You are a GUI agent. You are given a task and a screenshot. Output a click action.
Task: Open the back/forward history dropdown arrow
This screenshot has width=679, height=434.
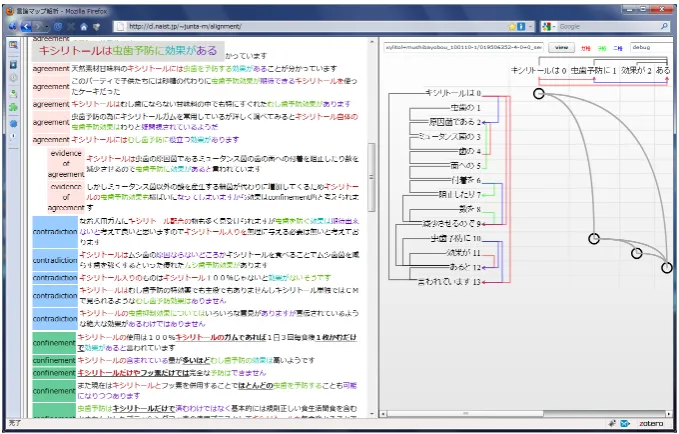pyautogui.click(x=46, y=27)
